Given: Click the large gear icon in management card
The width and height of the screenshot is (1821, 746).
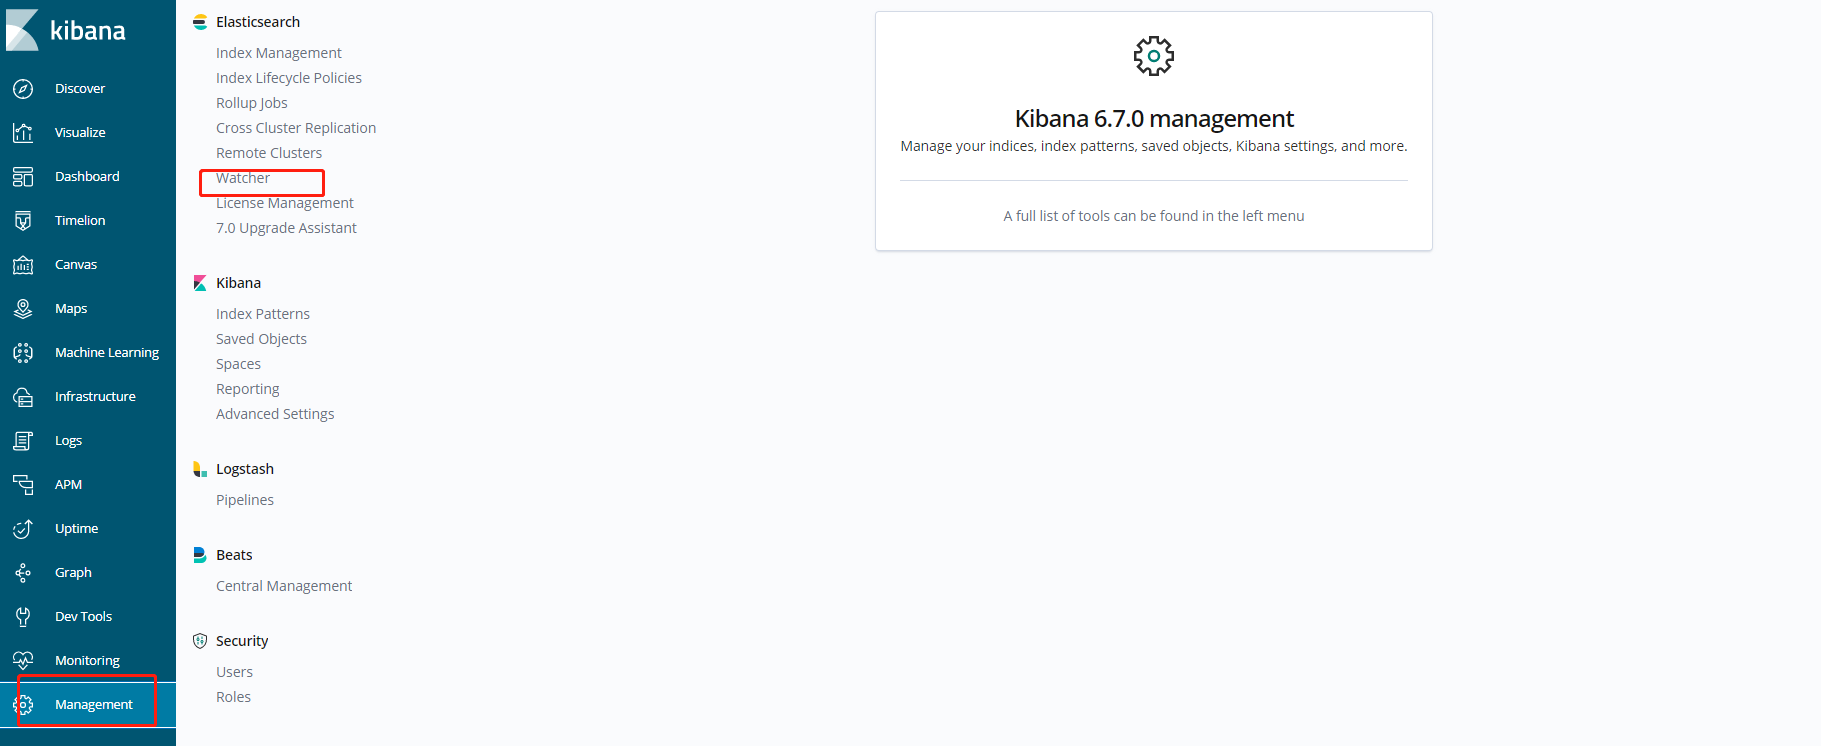Looking at the screenshot, I should tap(1154, 56).
